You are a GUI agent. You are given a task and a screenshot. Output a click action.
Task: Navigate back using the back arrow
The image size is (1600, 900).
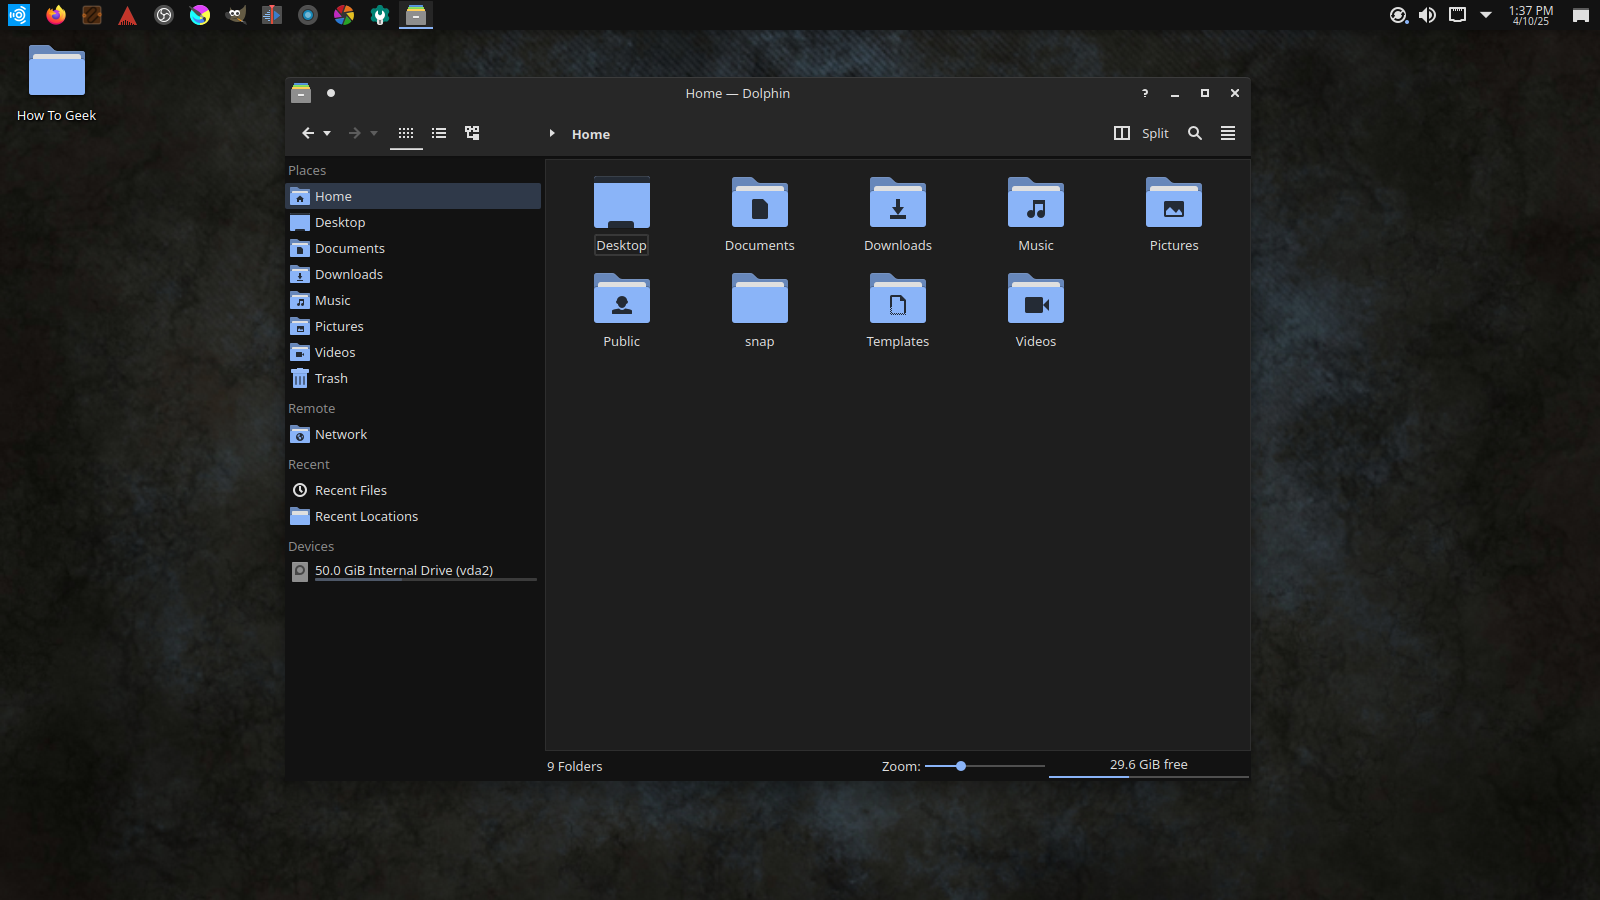306,132
